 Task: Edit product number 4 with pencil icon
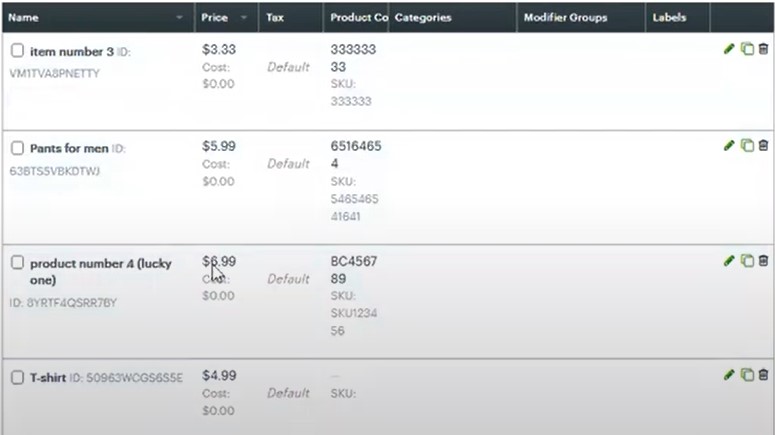coord(729,261)
